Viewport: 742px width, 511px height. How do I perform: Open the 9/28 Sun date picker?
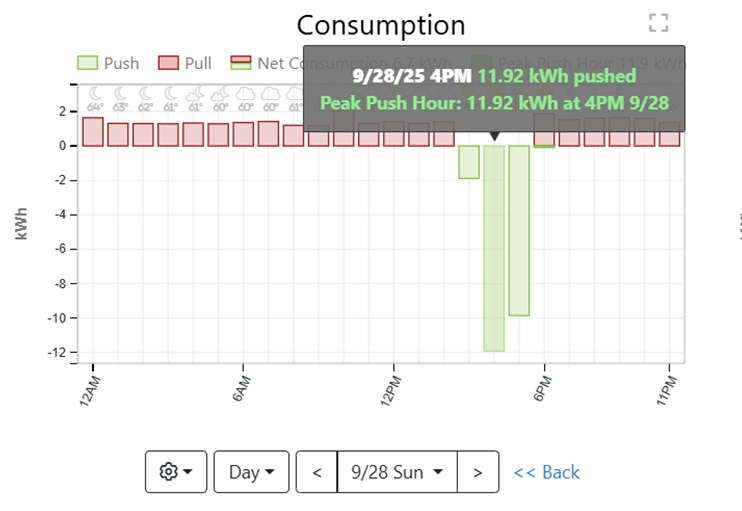[x=397, y=472]
